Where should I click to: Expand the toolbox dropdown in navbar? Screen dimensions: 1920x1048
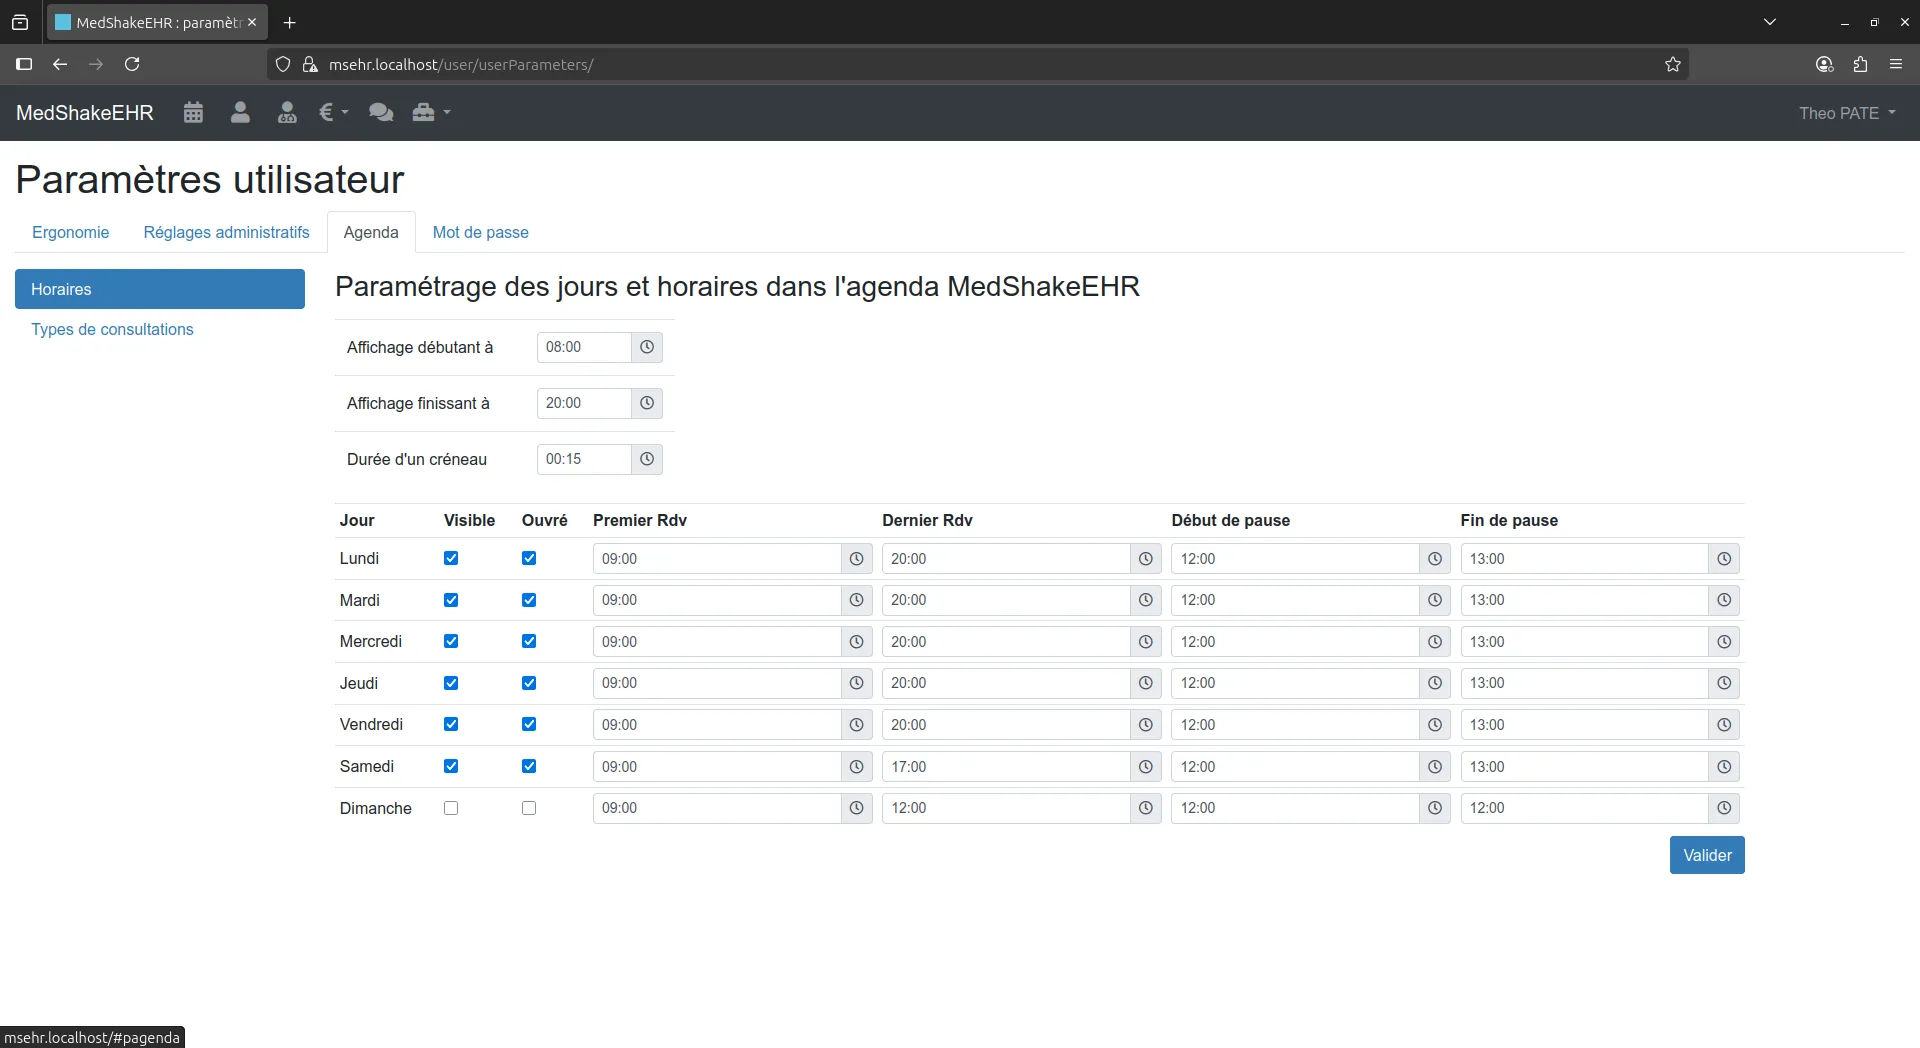(x=431, y=113)
